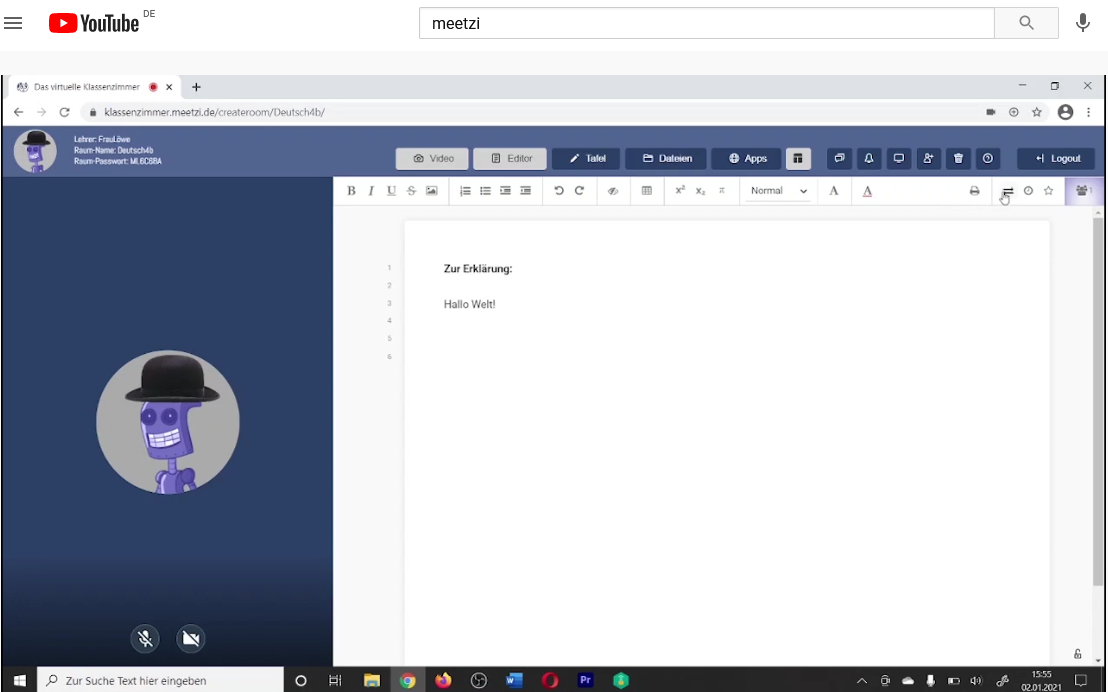The width and height of the screenshot is (1108, 692).
Task: Click the YouTube search field
Action: [x=706, y=23]
